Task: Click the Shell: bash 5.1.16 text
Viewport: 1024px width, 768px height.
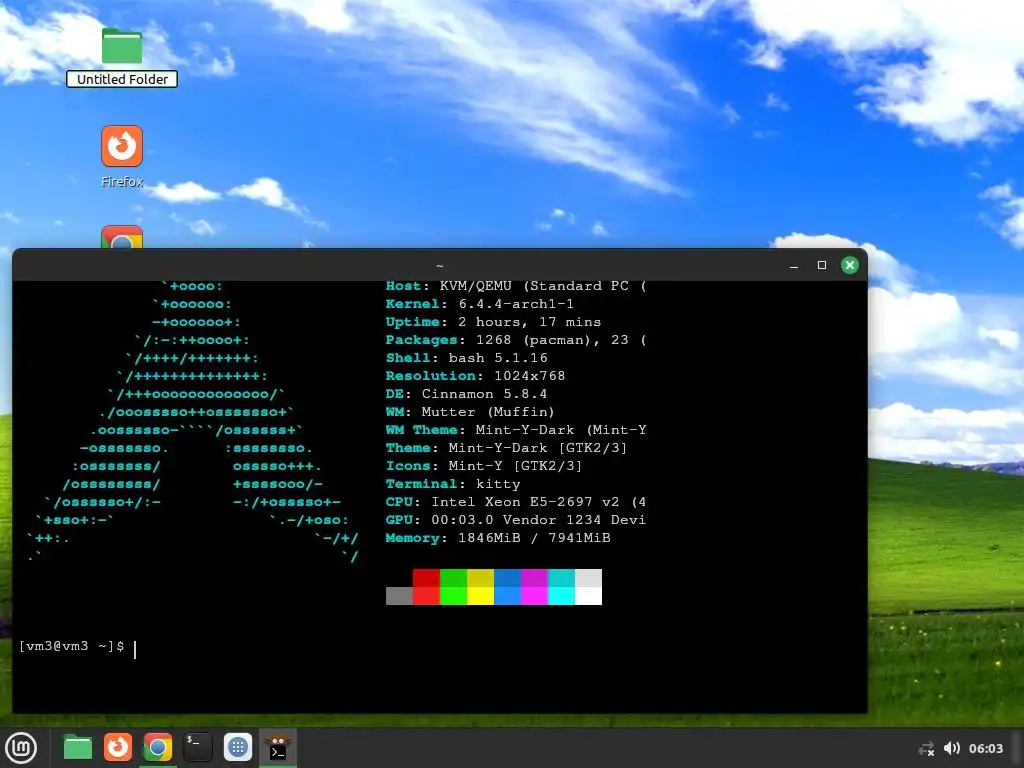Action: pos(466,358)
